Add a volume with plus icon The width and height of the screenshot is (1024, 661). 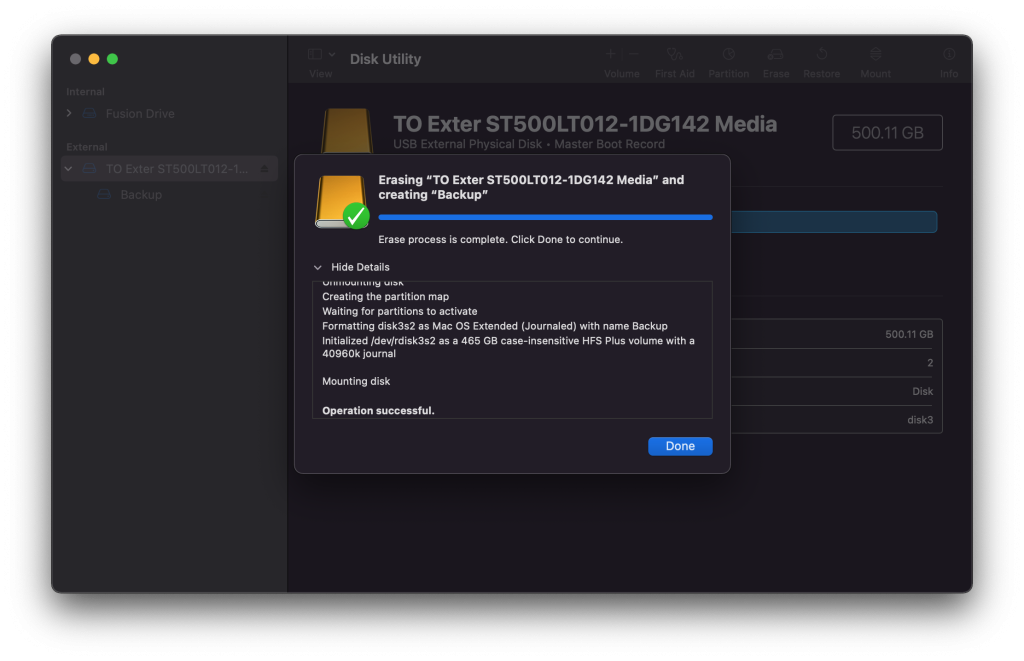point(610,54)
